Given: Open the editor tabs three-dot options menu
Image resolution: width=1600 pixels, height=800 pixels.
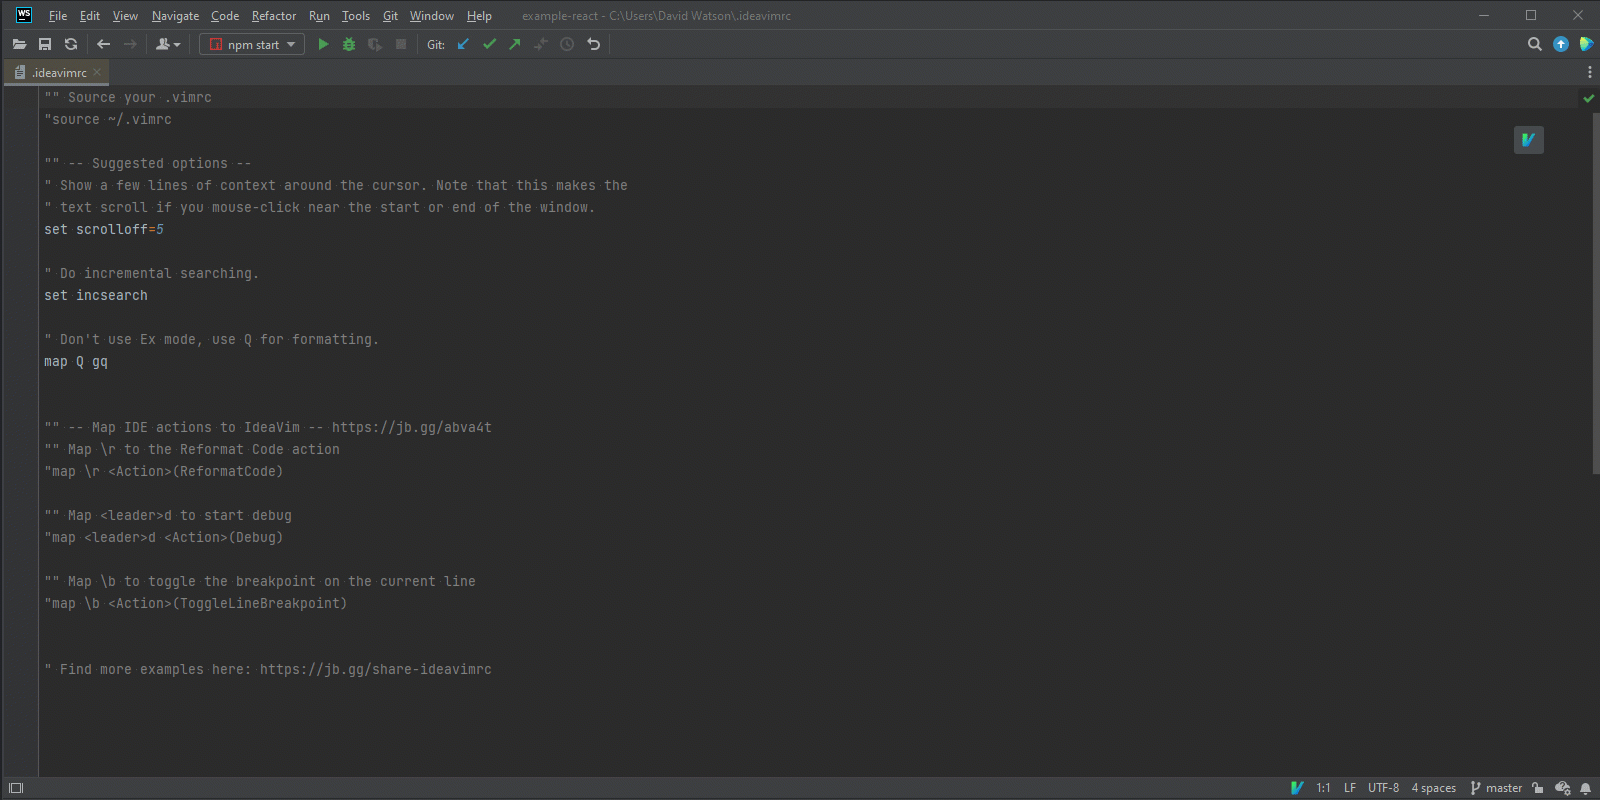Looking at the screenshot, I should pyautogui.click(x=1589, y=72).
